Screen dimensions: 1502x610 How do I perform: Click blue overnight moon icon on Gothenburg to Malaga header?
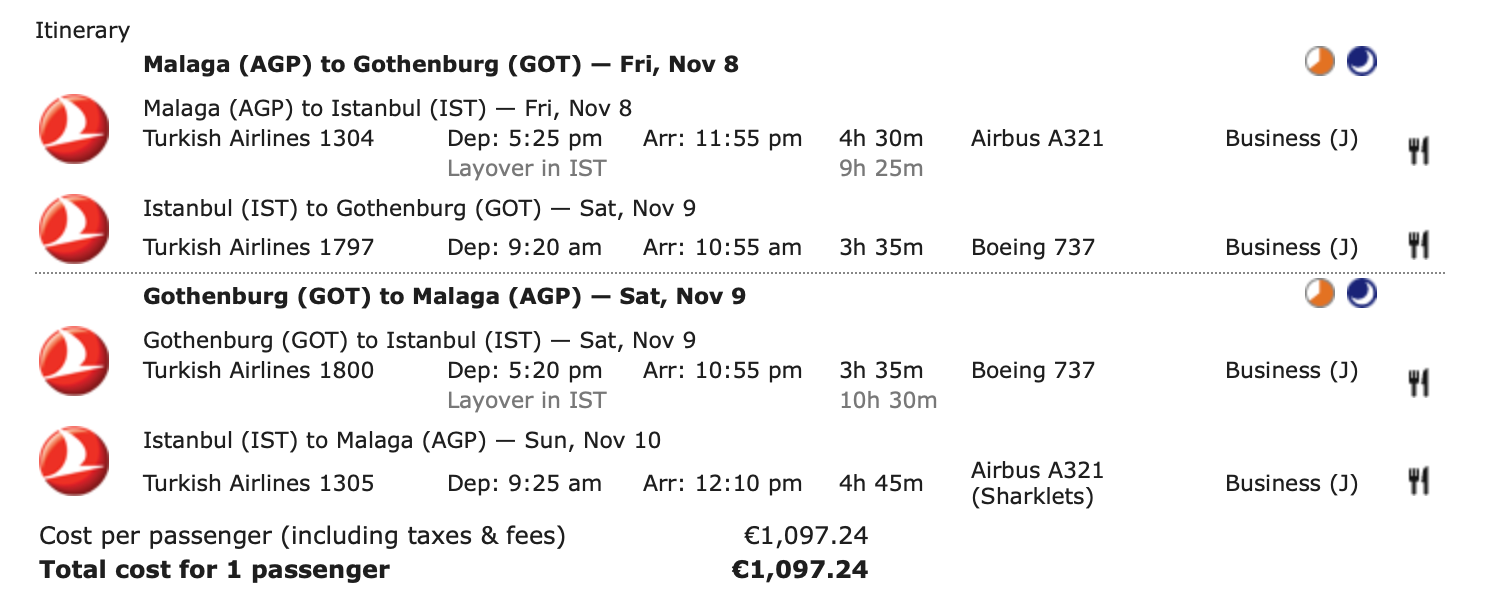[x=1361, y=293]
